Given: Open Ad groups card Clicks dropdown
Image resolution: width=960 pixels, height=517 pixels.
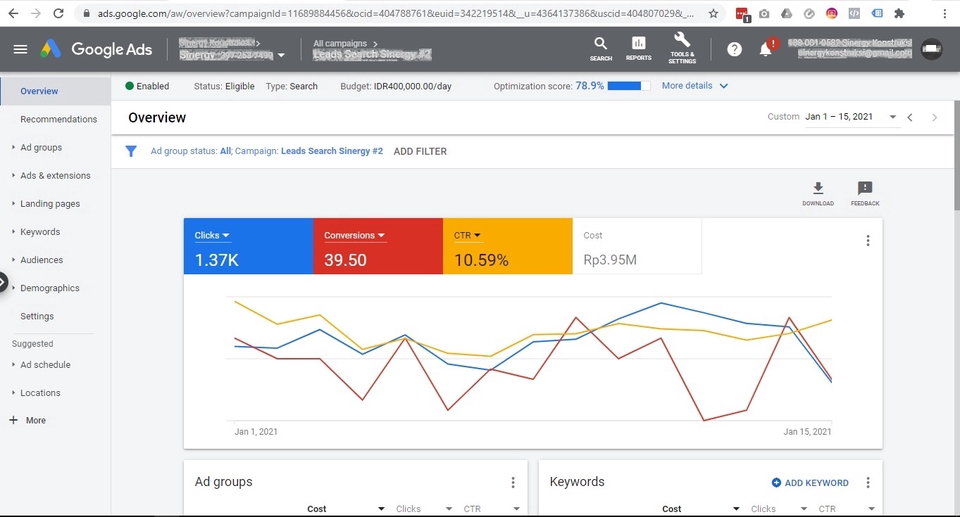Looking at the screenshot, I should click(449, 508).
